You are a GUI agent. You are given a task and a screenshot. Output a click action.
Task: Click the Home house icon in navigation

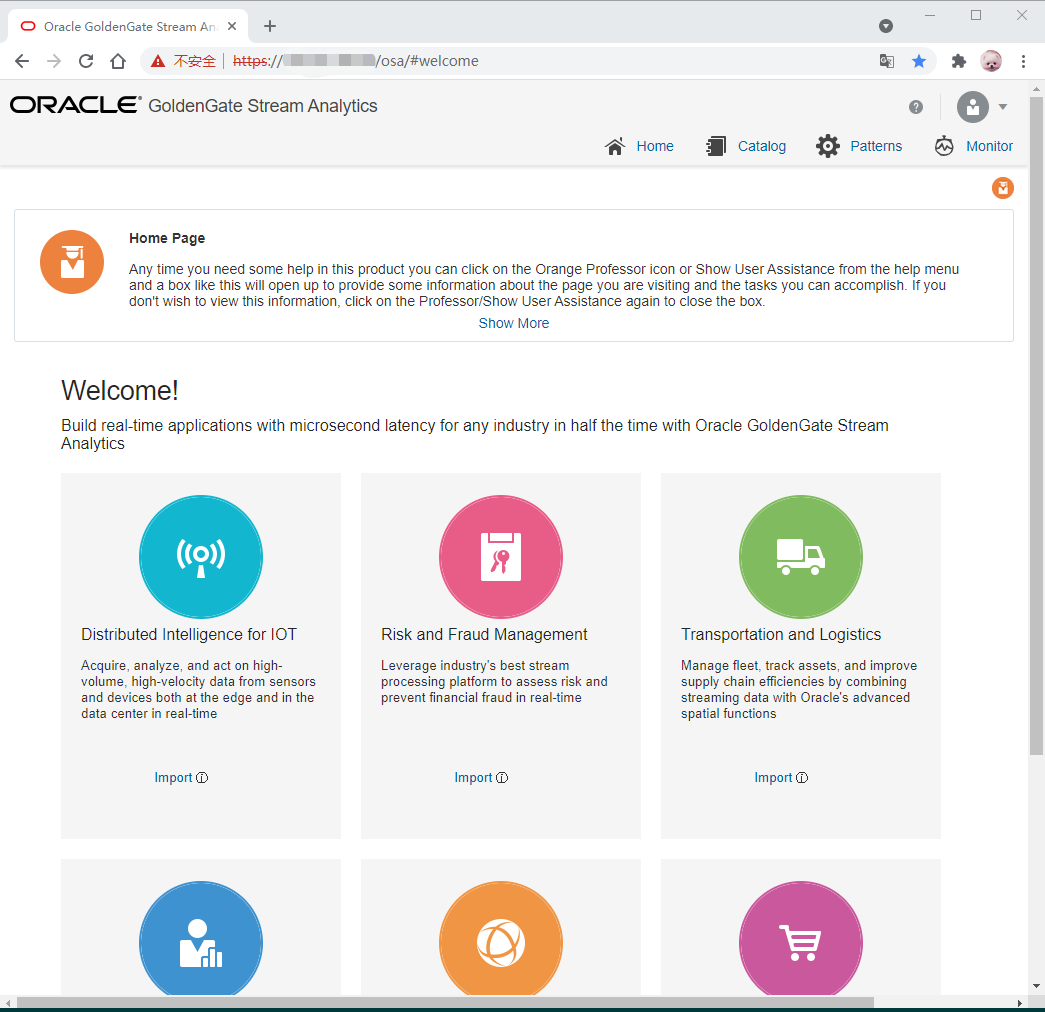(x=614, y=146)
